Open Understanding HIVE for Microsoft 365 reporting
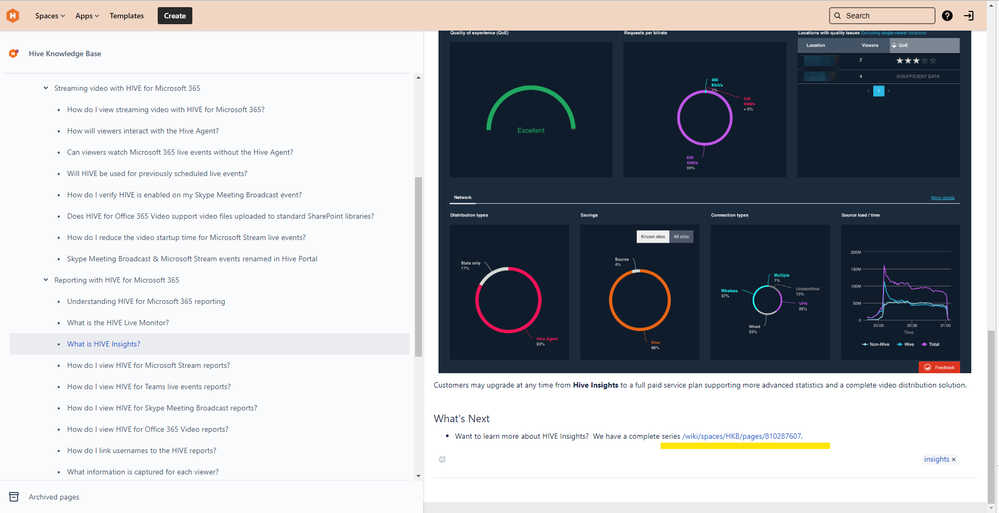The width and height of the screenshot is (999, 513). 146,301
